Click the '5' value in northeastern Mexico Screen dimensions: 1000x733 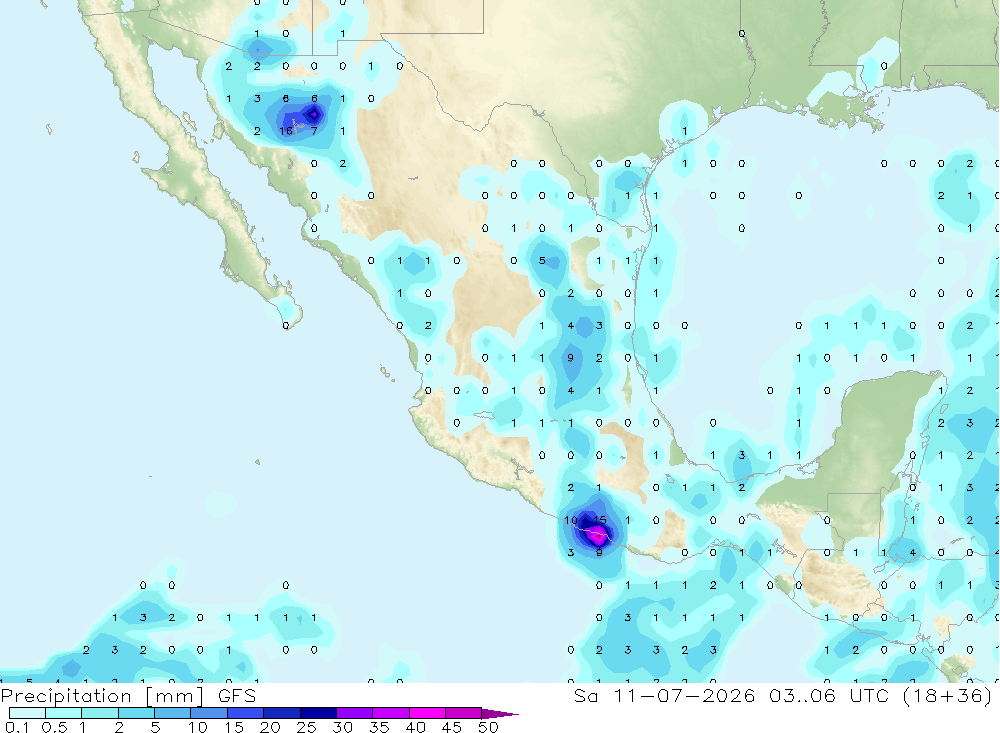[542, 260]
